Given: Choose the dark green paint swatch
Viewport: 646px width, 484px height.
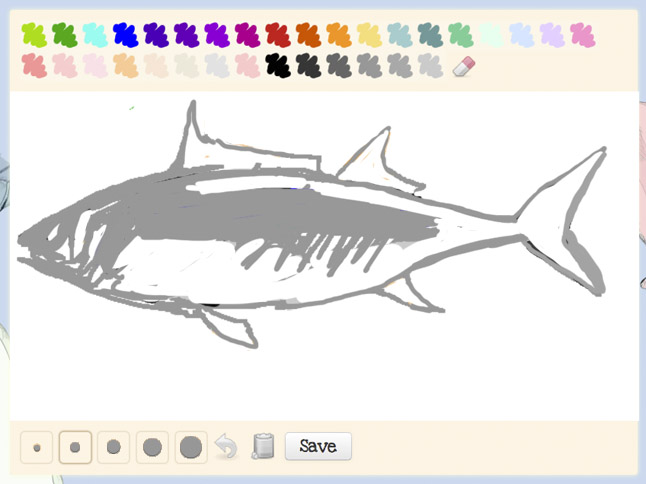Looking at the screenshot, I should [x=64, y=35].
